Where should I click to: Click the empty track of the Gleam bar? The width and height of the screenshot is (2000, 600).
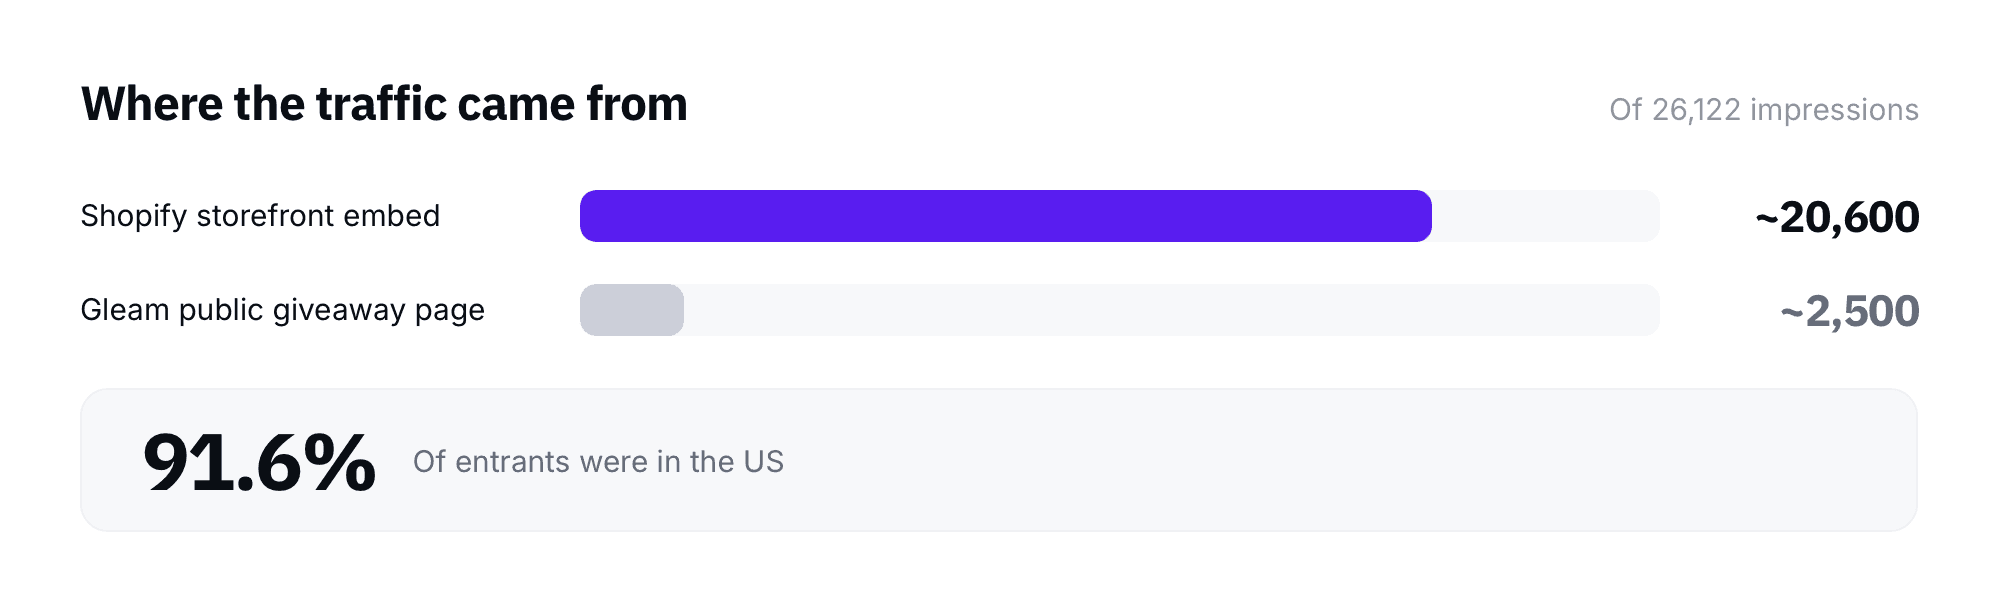(x=1172, y=310)
